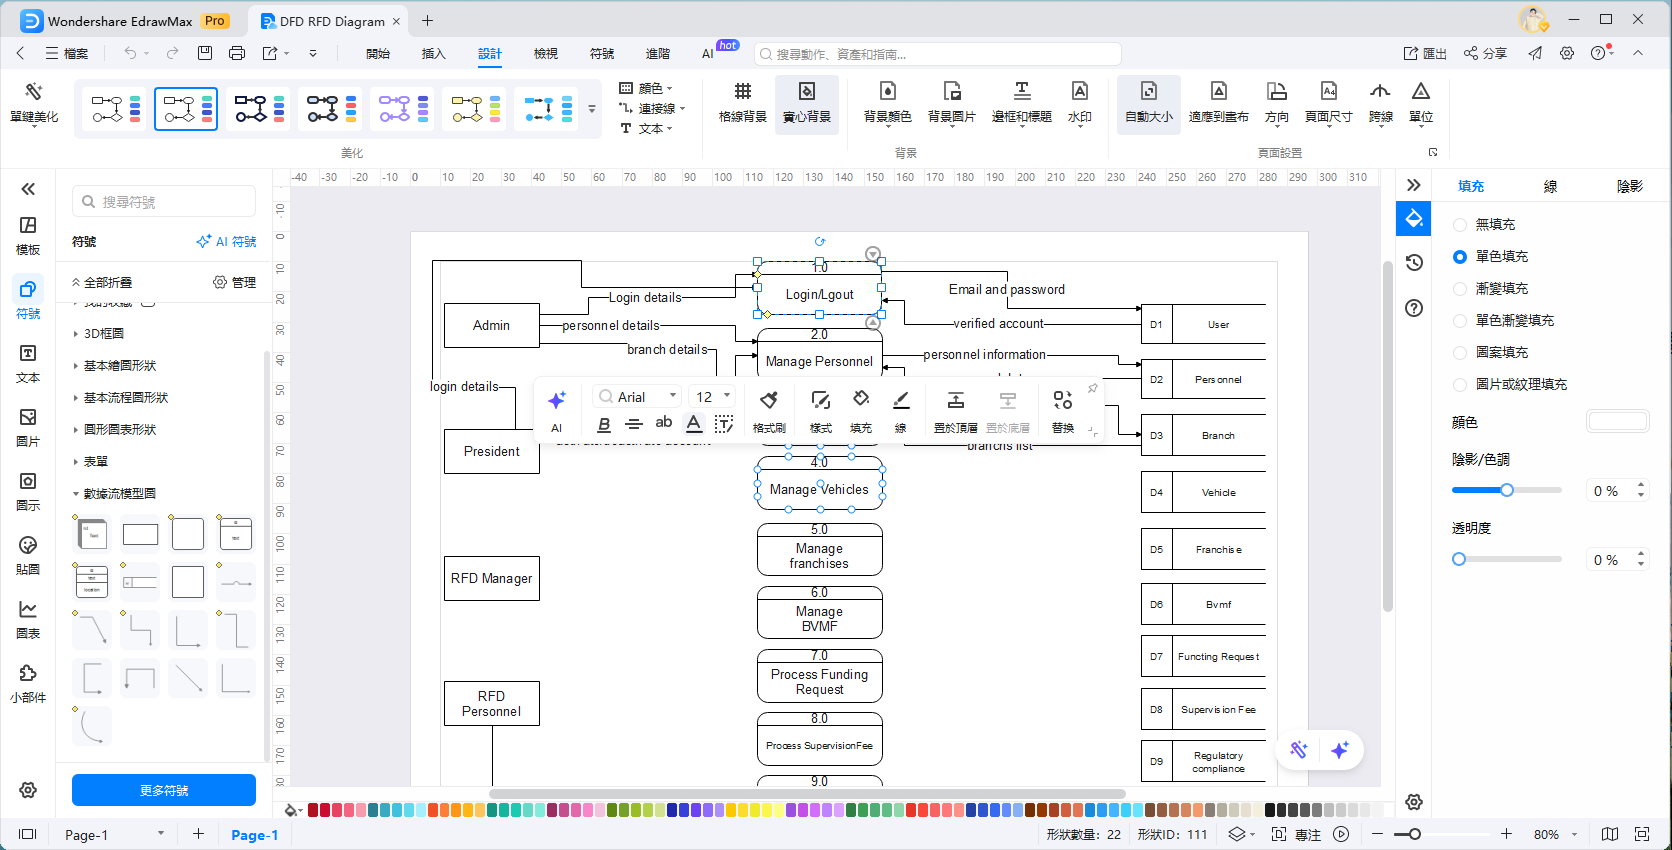This screenshot has width=1672, height=850.
Task: Open the templates (模板) sidebar icon
Action: [x=28, y=235]
